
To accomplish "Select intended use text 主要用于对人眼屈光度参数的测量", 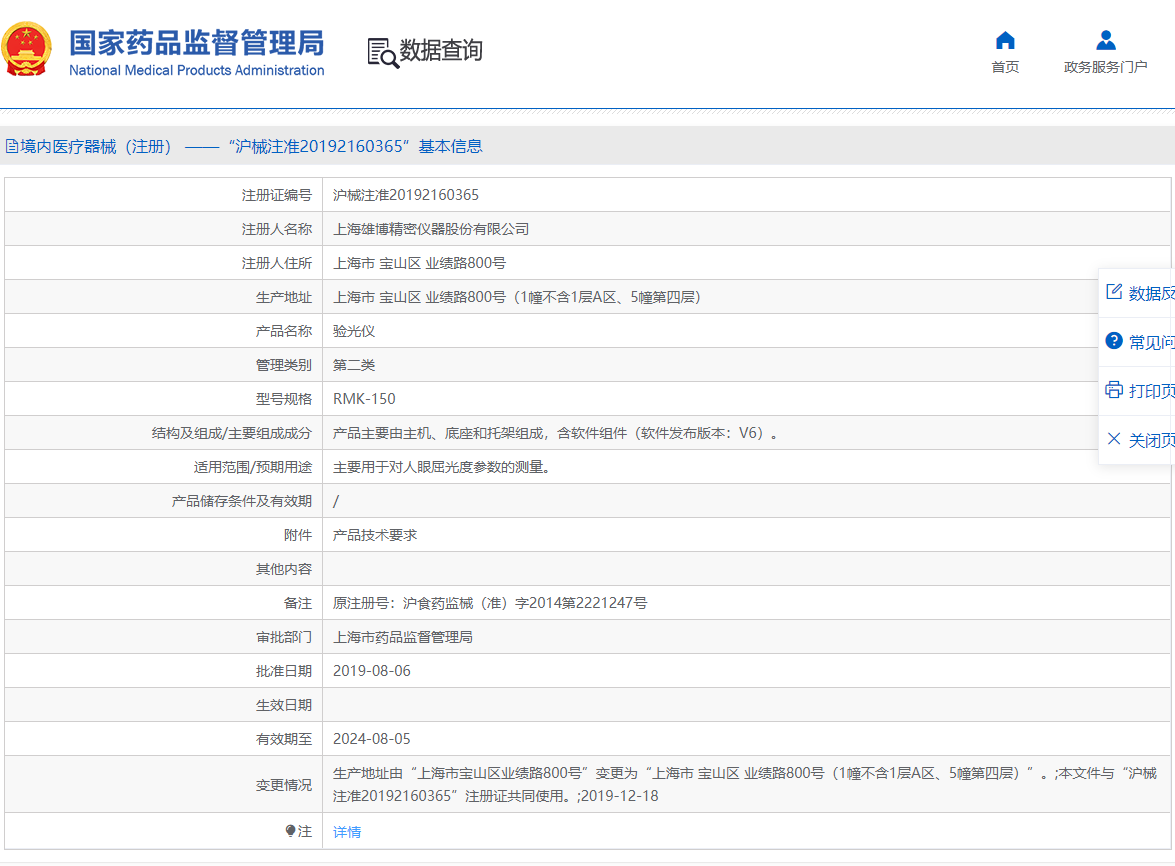I will 444,467.
